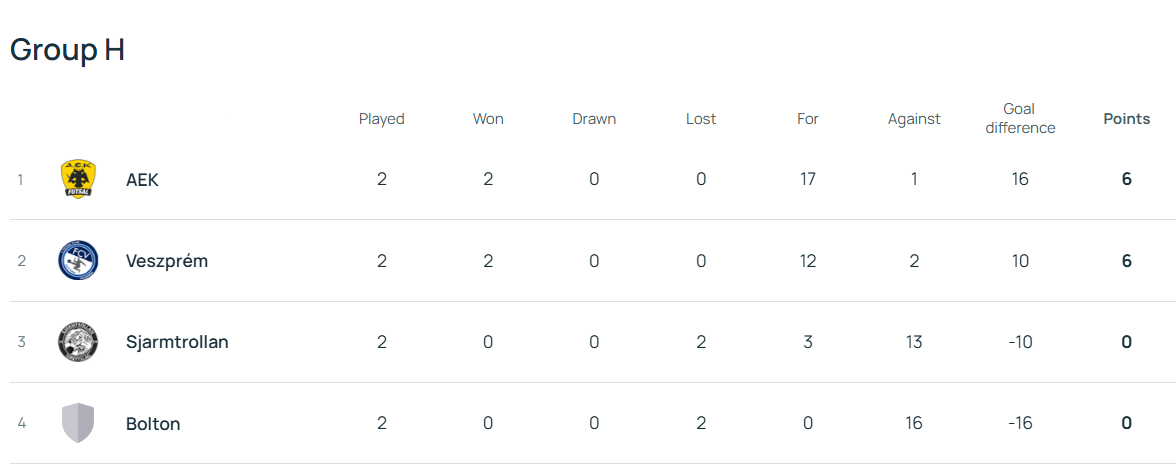Open the Veszprém team link
Viewport: 1176px width, 464px height.
pyautogui.click(x=167, y=261)
